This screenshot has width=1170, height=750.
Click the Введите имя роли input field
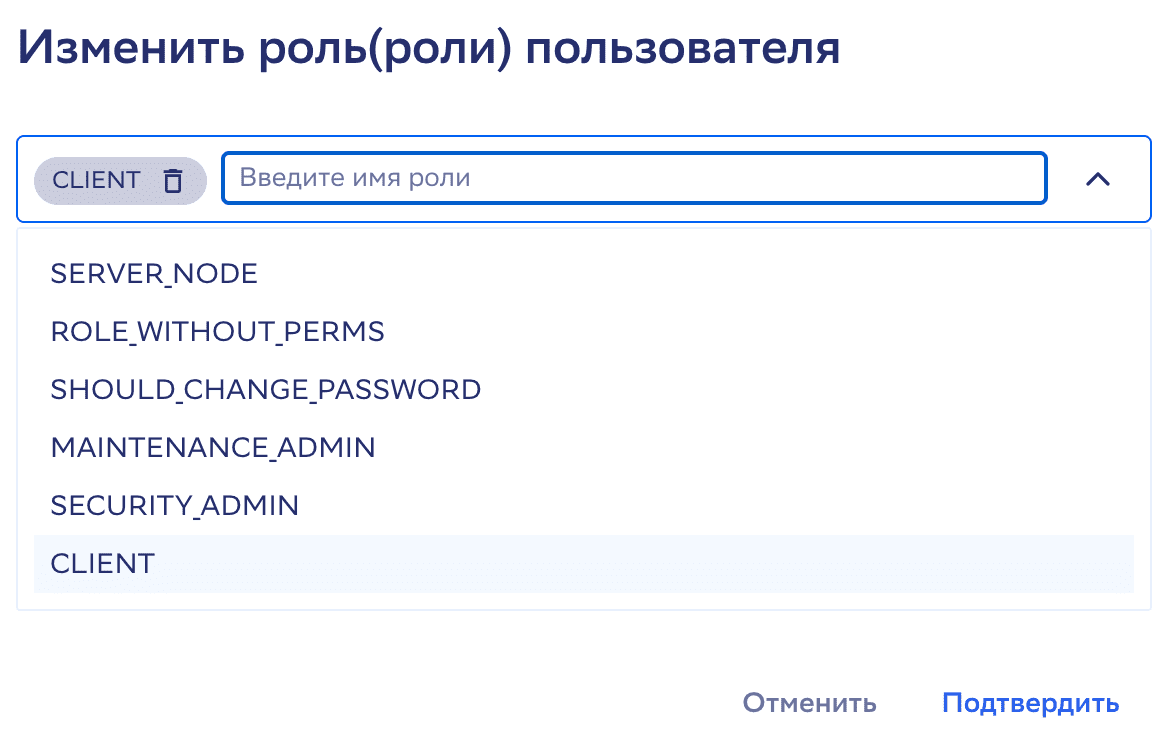coord(633,178)
